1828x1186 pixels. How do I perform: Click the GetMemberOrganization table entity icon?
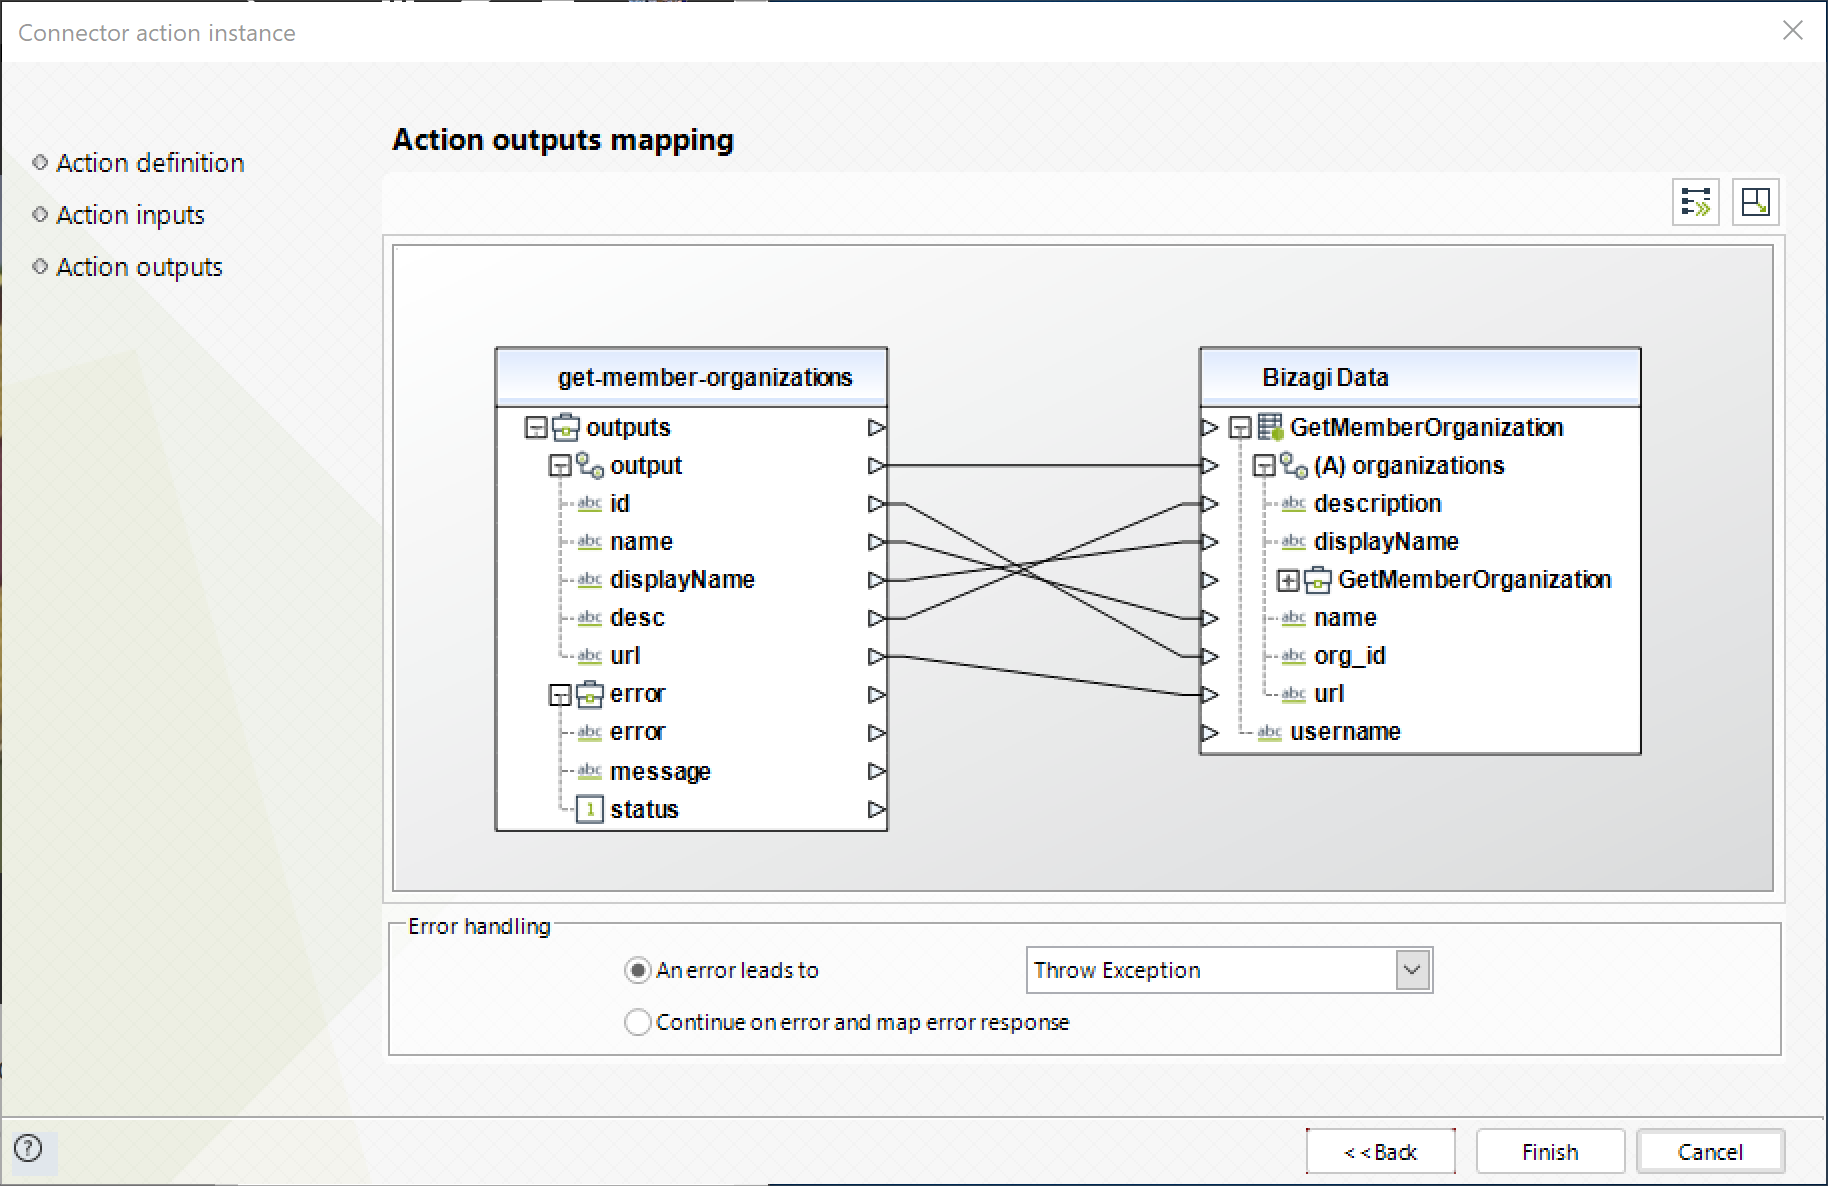click(x=1270, y=427)
